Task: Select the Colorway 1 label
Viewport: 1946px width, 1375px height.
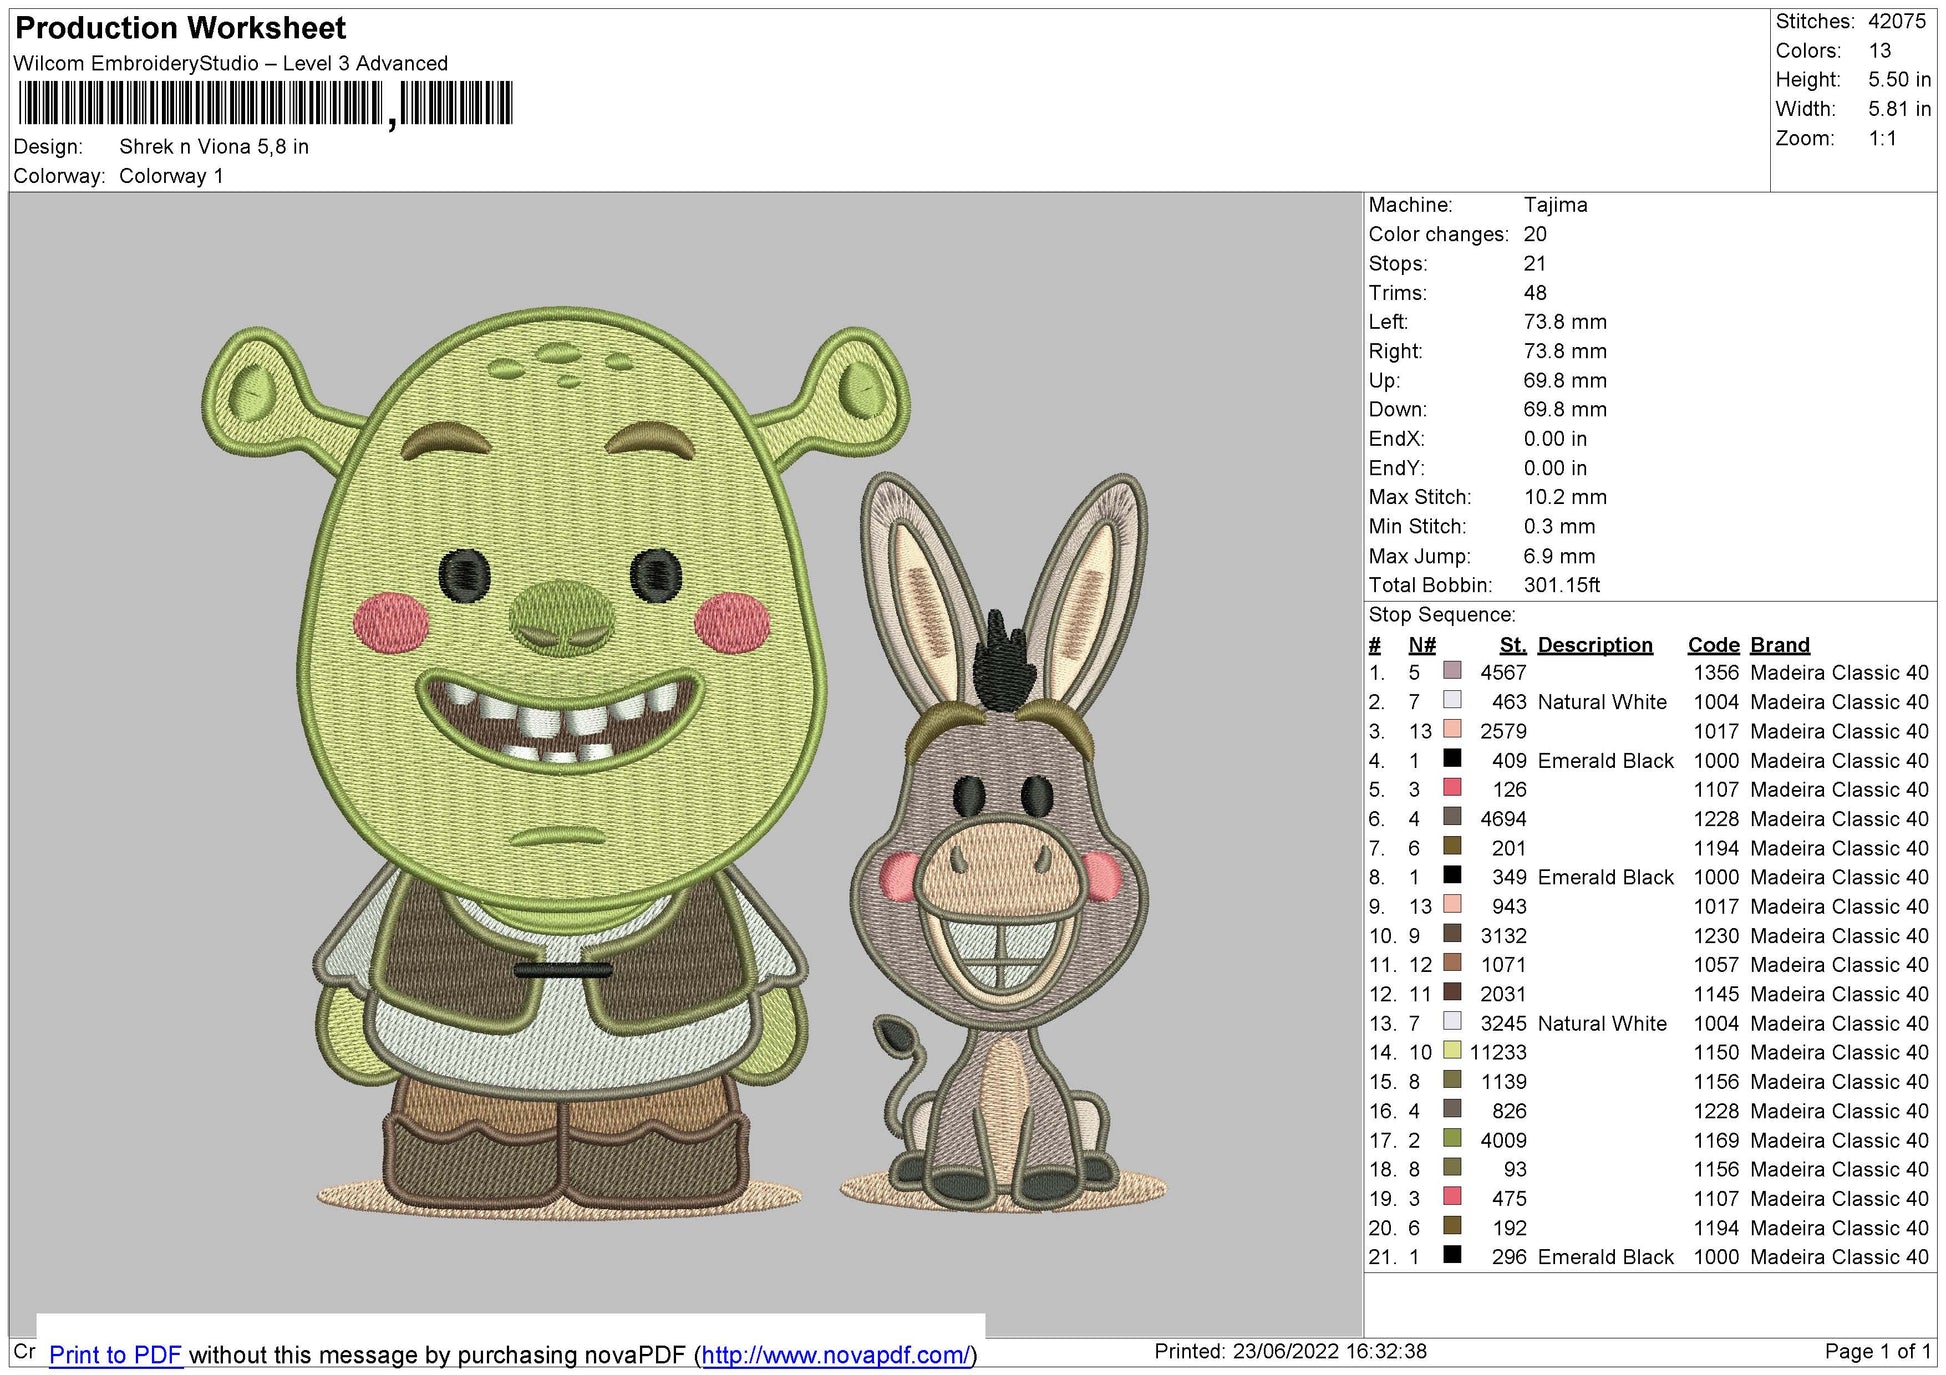Action: (172, 174)
